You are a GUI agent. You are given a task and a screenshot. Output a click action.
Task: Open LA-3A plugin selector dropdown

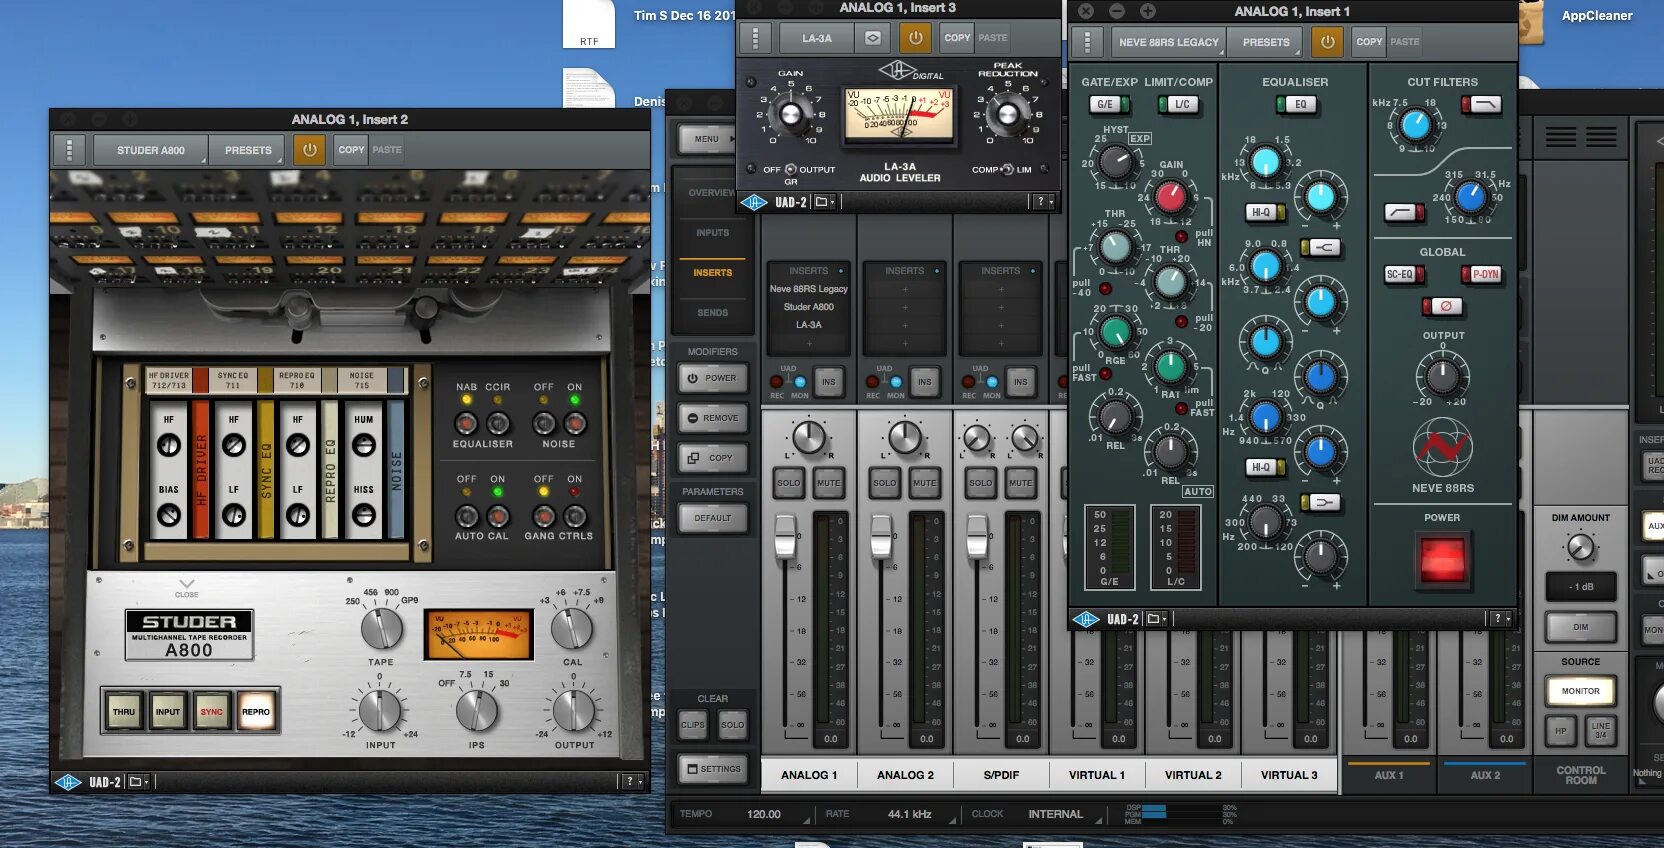[817, 38]
